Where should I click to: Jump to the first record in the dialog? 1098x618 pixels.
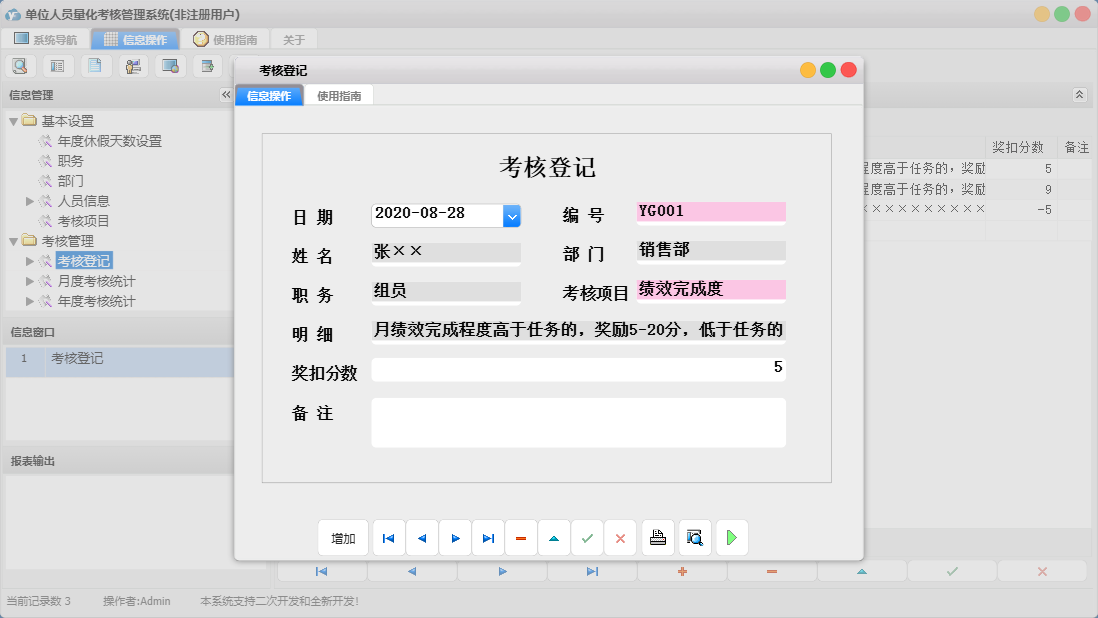coord(388,537)
